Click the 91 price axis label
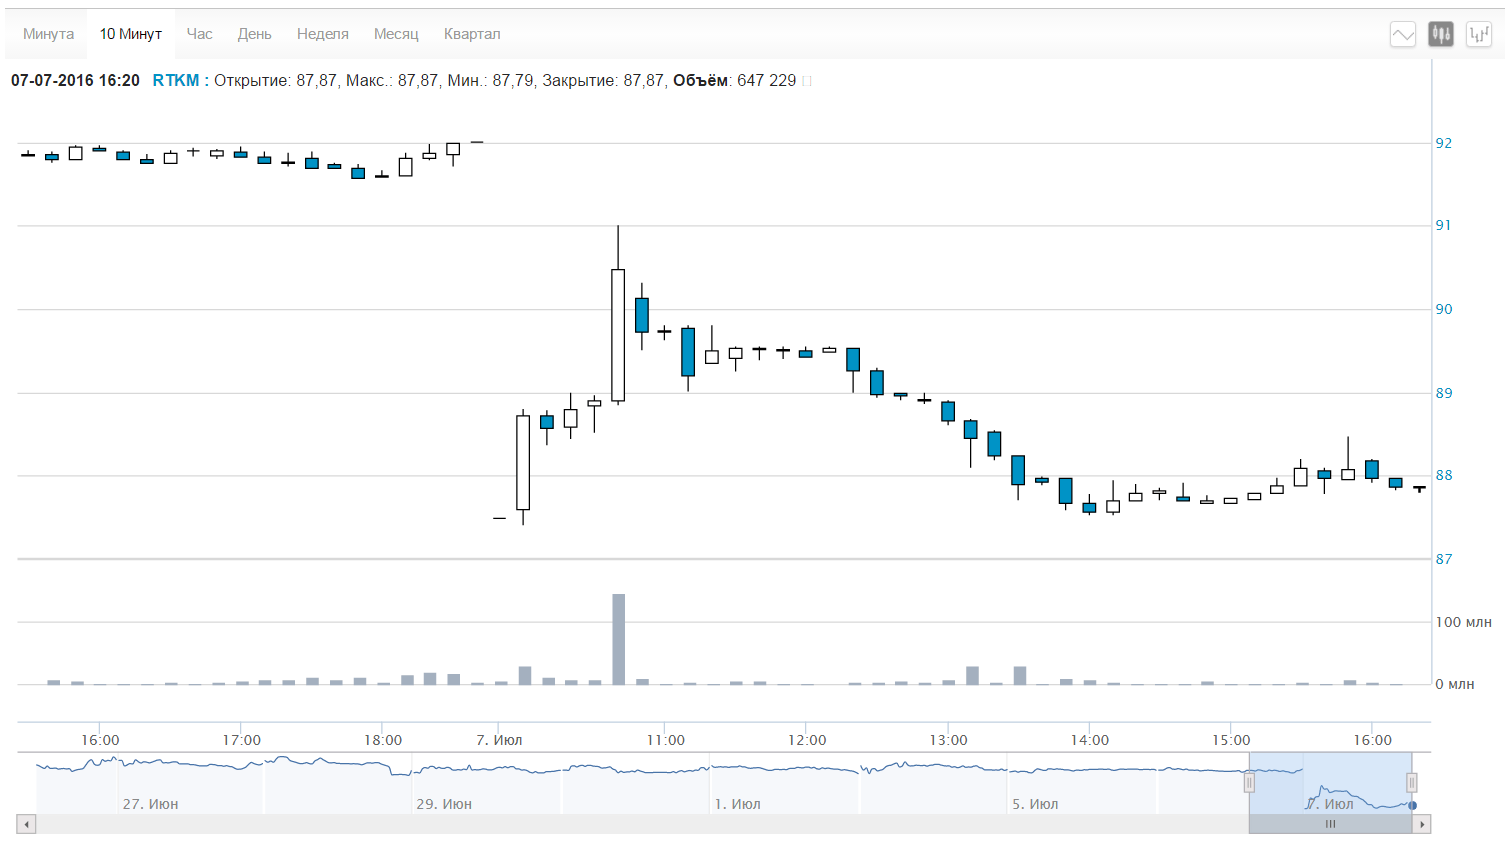1509x849 pixels. (1444, 225)
